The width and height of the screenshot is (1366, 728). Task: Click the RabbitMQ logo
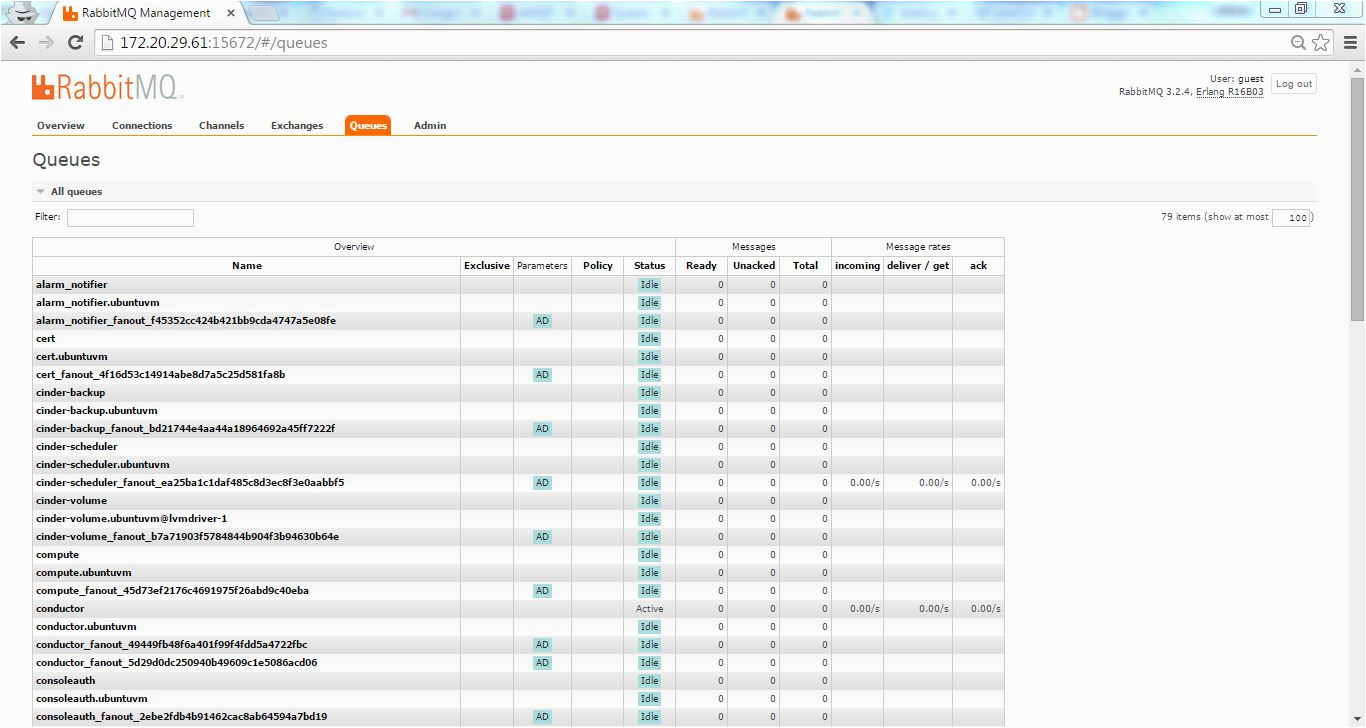click(x=107, y=87)
